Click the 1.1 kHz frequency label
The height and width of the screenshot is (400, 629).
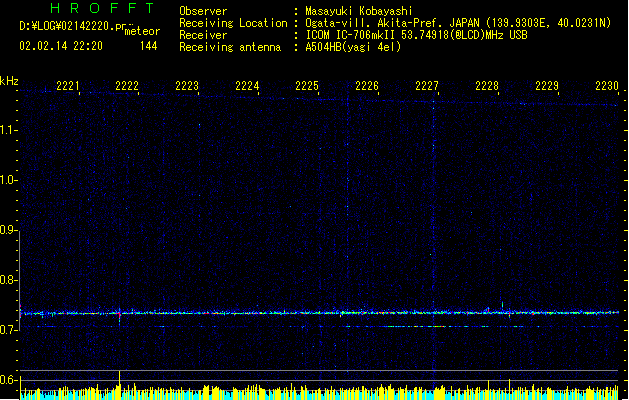click(x=9, y=130)
